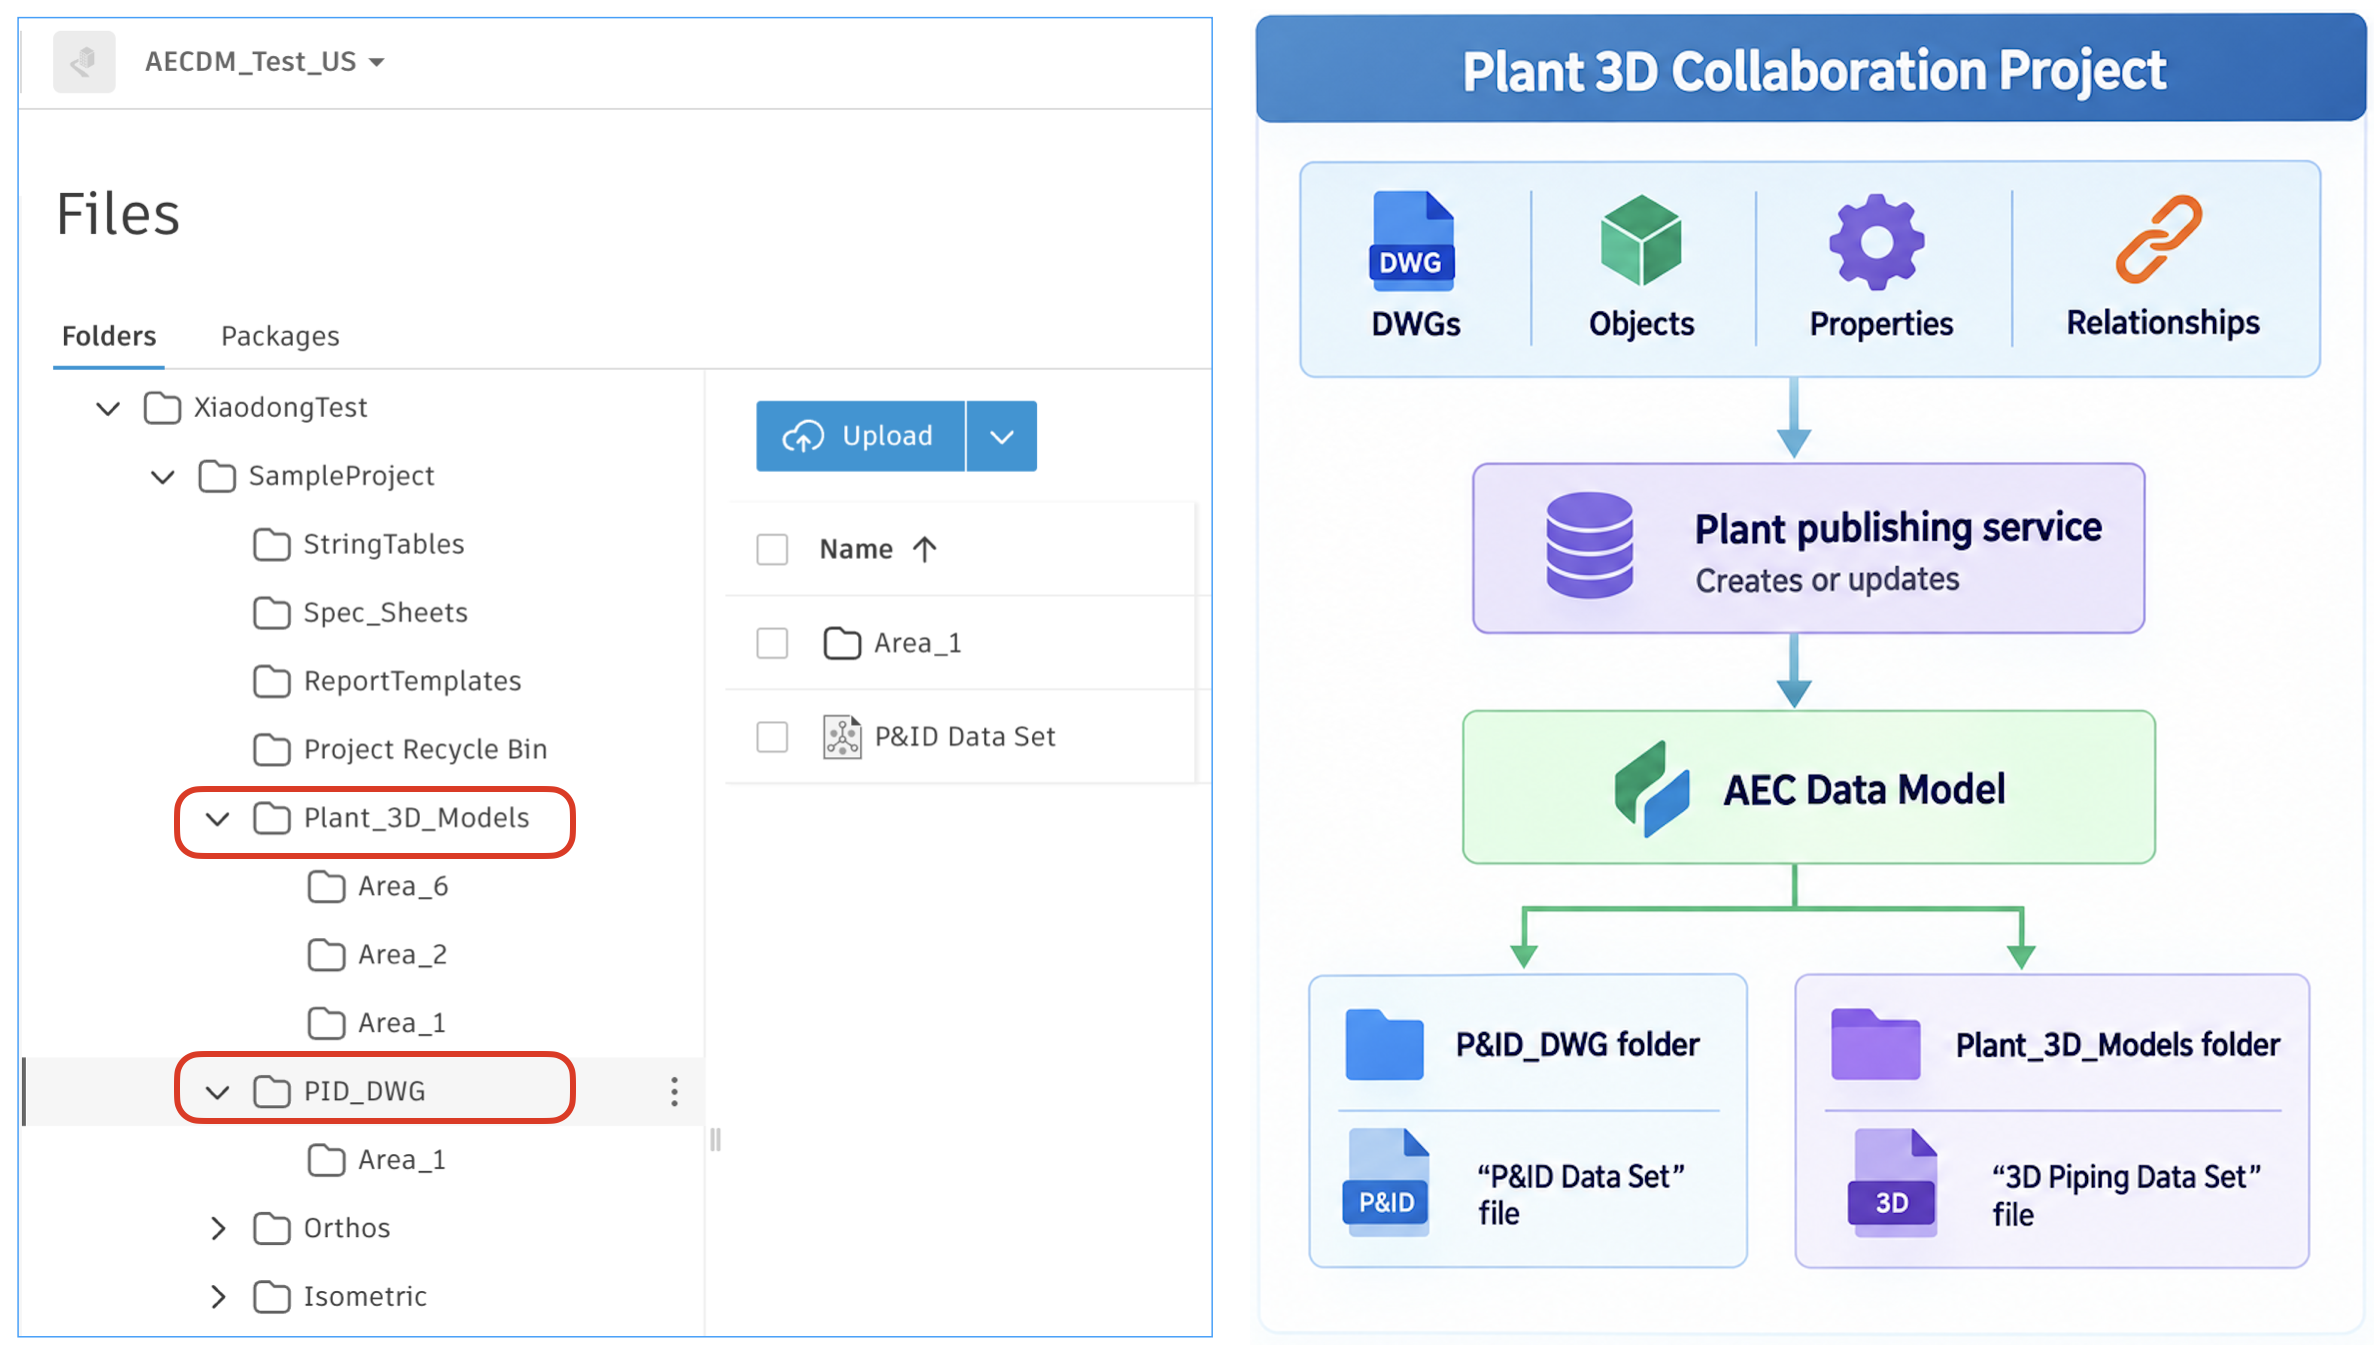
Task: Check the P&ID Data Set row checkbox
Action: point(772,737)
